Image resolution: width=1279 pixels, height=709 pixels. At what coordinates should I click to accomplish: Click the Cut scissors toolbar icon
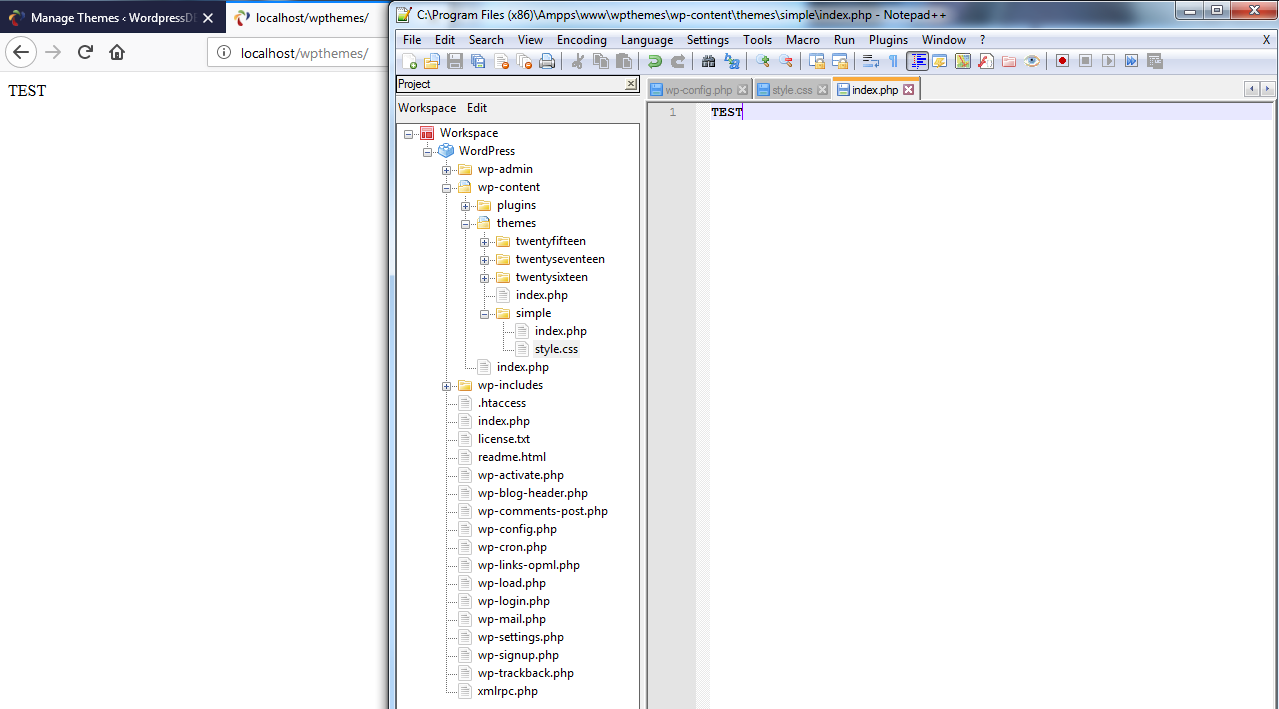[577, 61]
